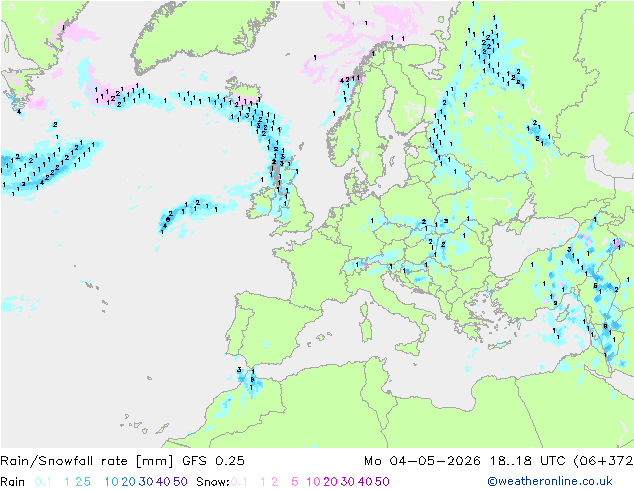The height and width of the screenshot is (490, 634).
Task: Click the "18..18 UTC" time text
Action: pyautogui.click(x=527, y=461)
